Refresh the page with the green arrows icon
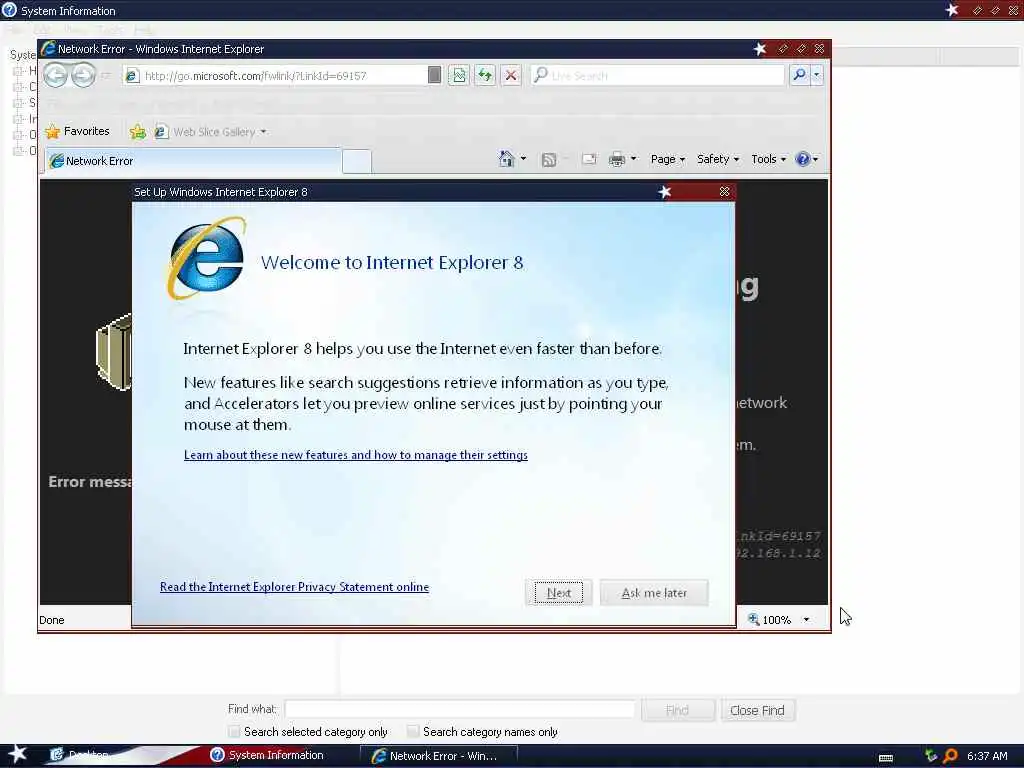This screenshot has width=1024, height=768. [485, 75]
